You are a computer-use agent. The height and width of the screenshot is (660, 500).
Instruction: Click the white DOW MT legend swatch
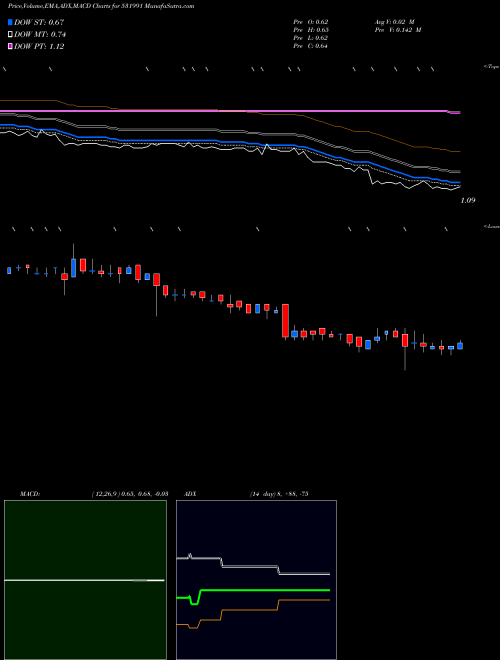(10, 35)
